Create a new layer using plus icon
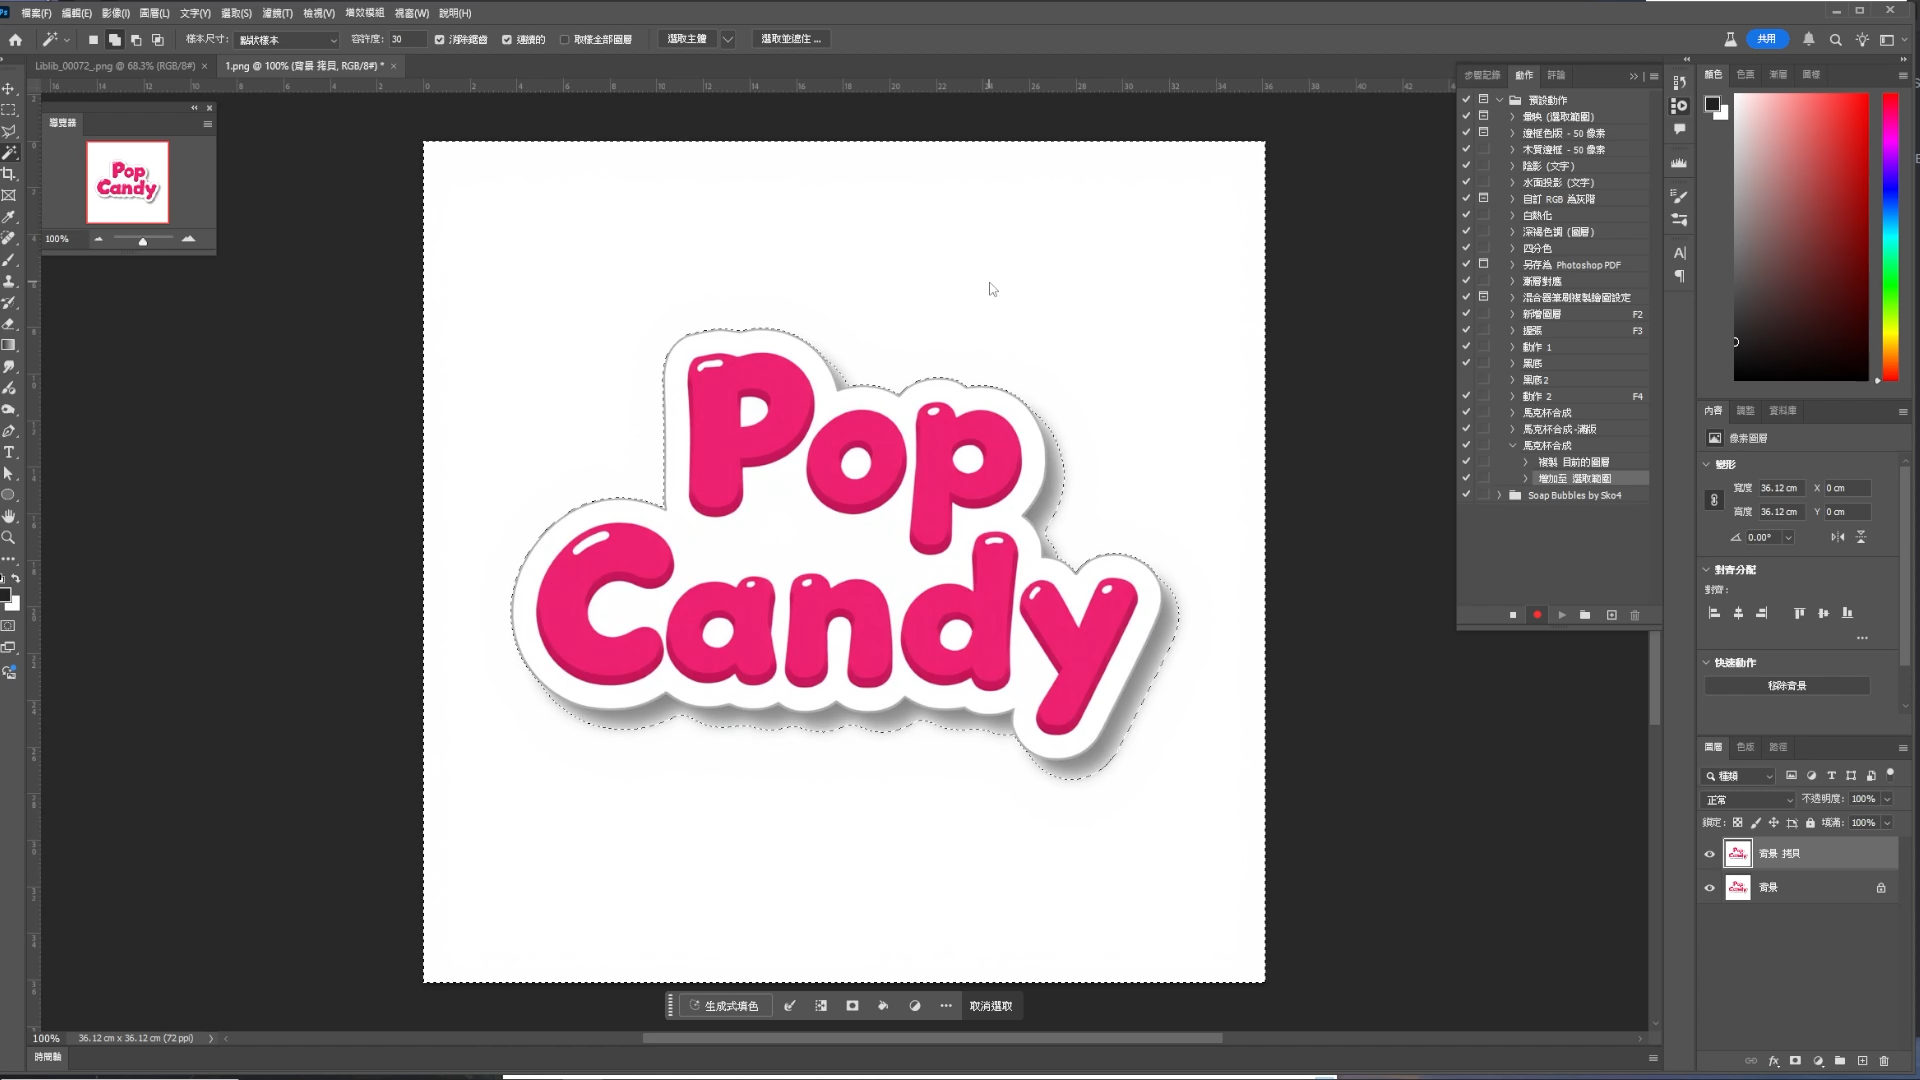The width and height of the screenshot is (1920, 1080). 1862,1061
